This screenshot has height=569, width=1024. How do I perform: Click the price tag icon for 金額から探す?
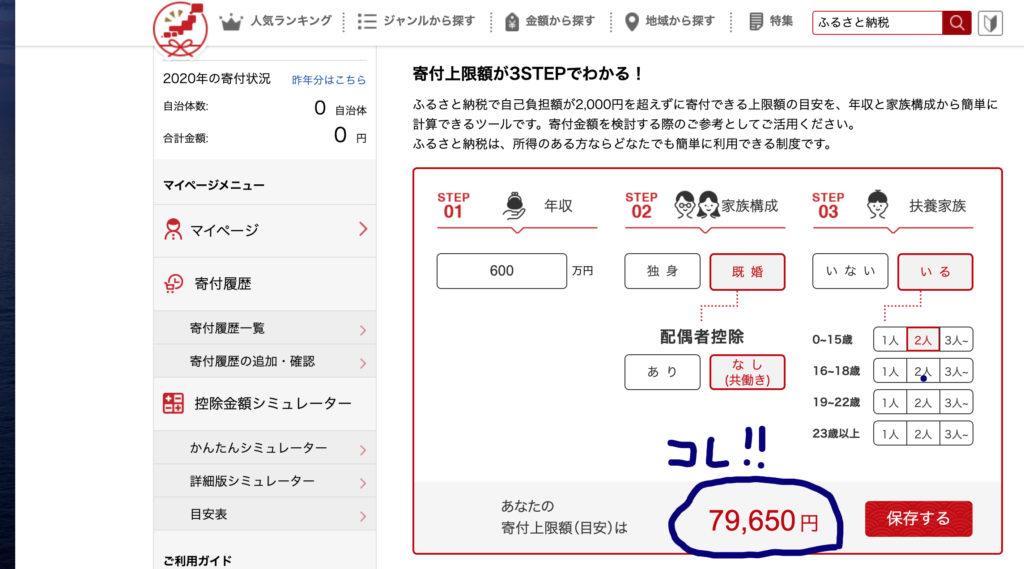tap(512, 22)
